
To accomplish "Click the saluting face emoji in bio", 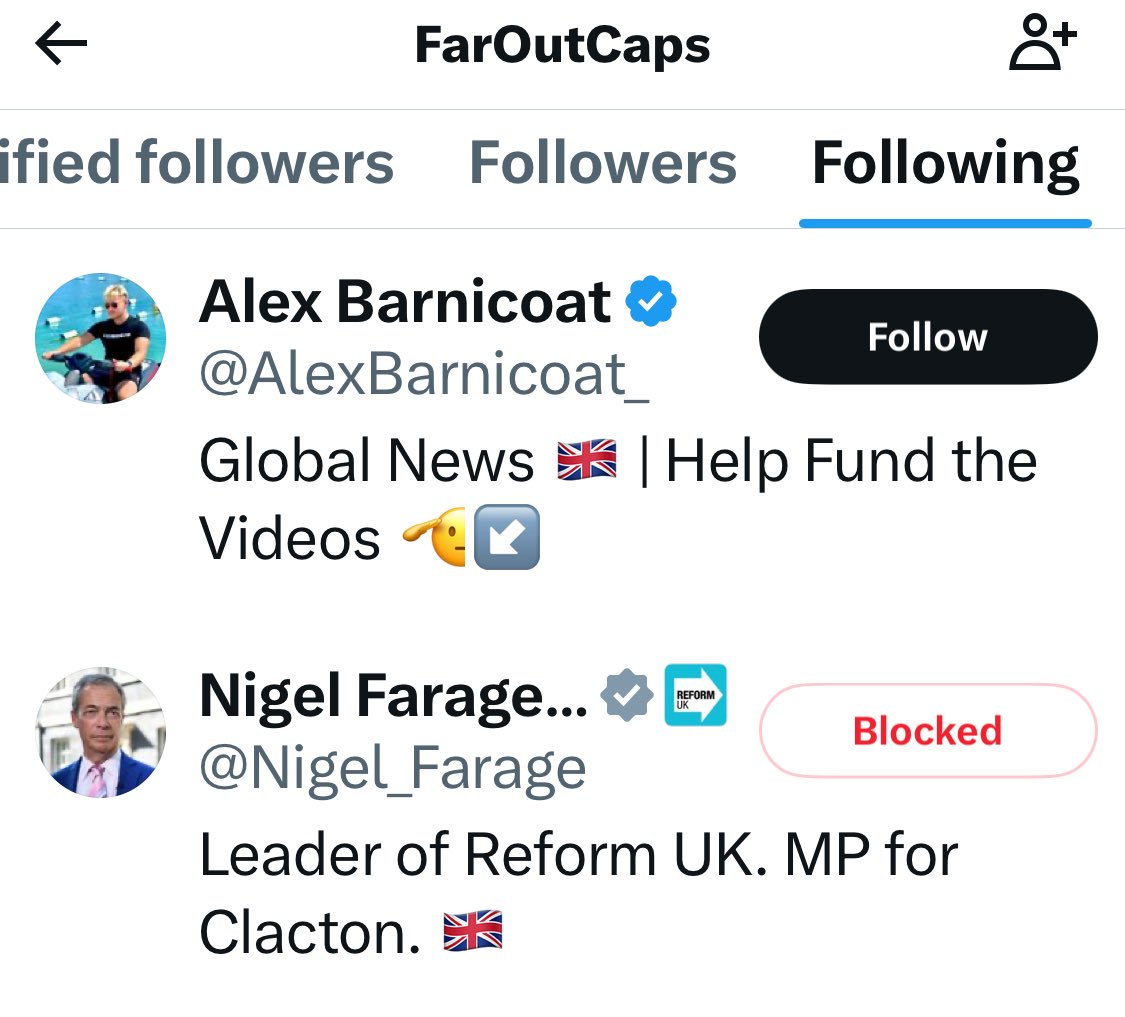I will click(x=435, y=536).
